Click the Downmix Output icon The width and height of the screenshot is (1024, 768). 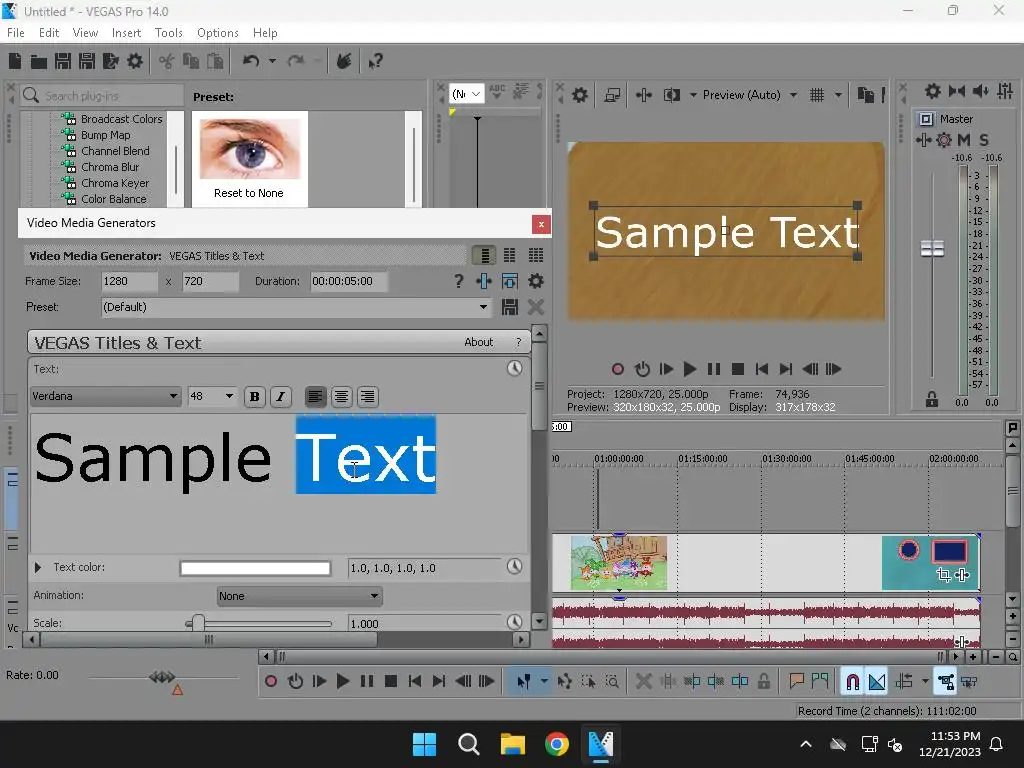[956, 91]
